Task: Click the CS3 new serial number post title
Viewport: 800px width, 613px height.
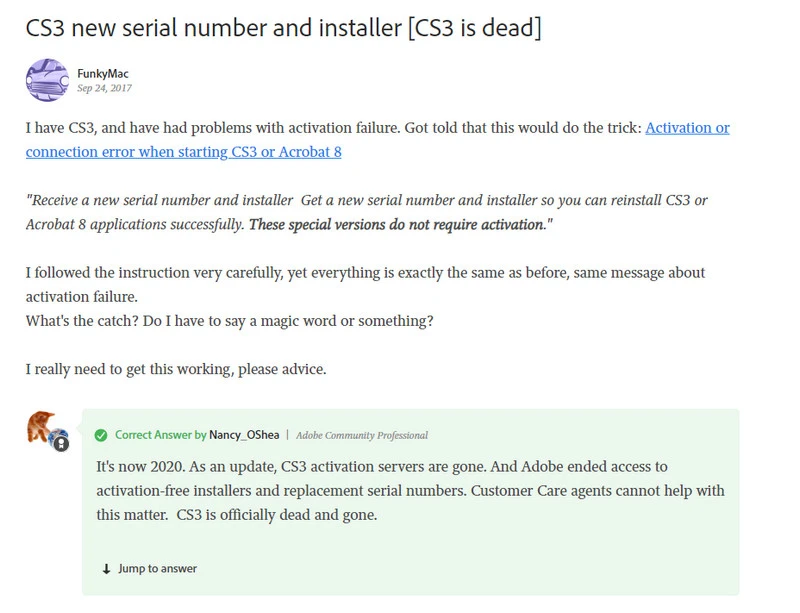Action: coord(283,27)
